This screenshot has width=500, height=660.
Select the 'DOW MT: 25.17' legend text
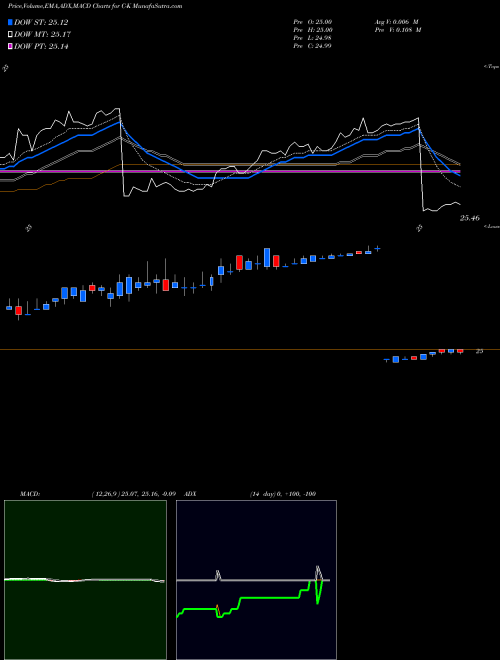point(43,35)
